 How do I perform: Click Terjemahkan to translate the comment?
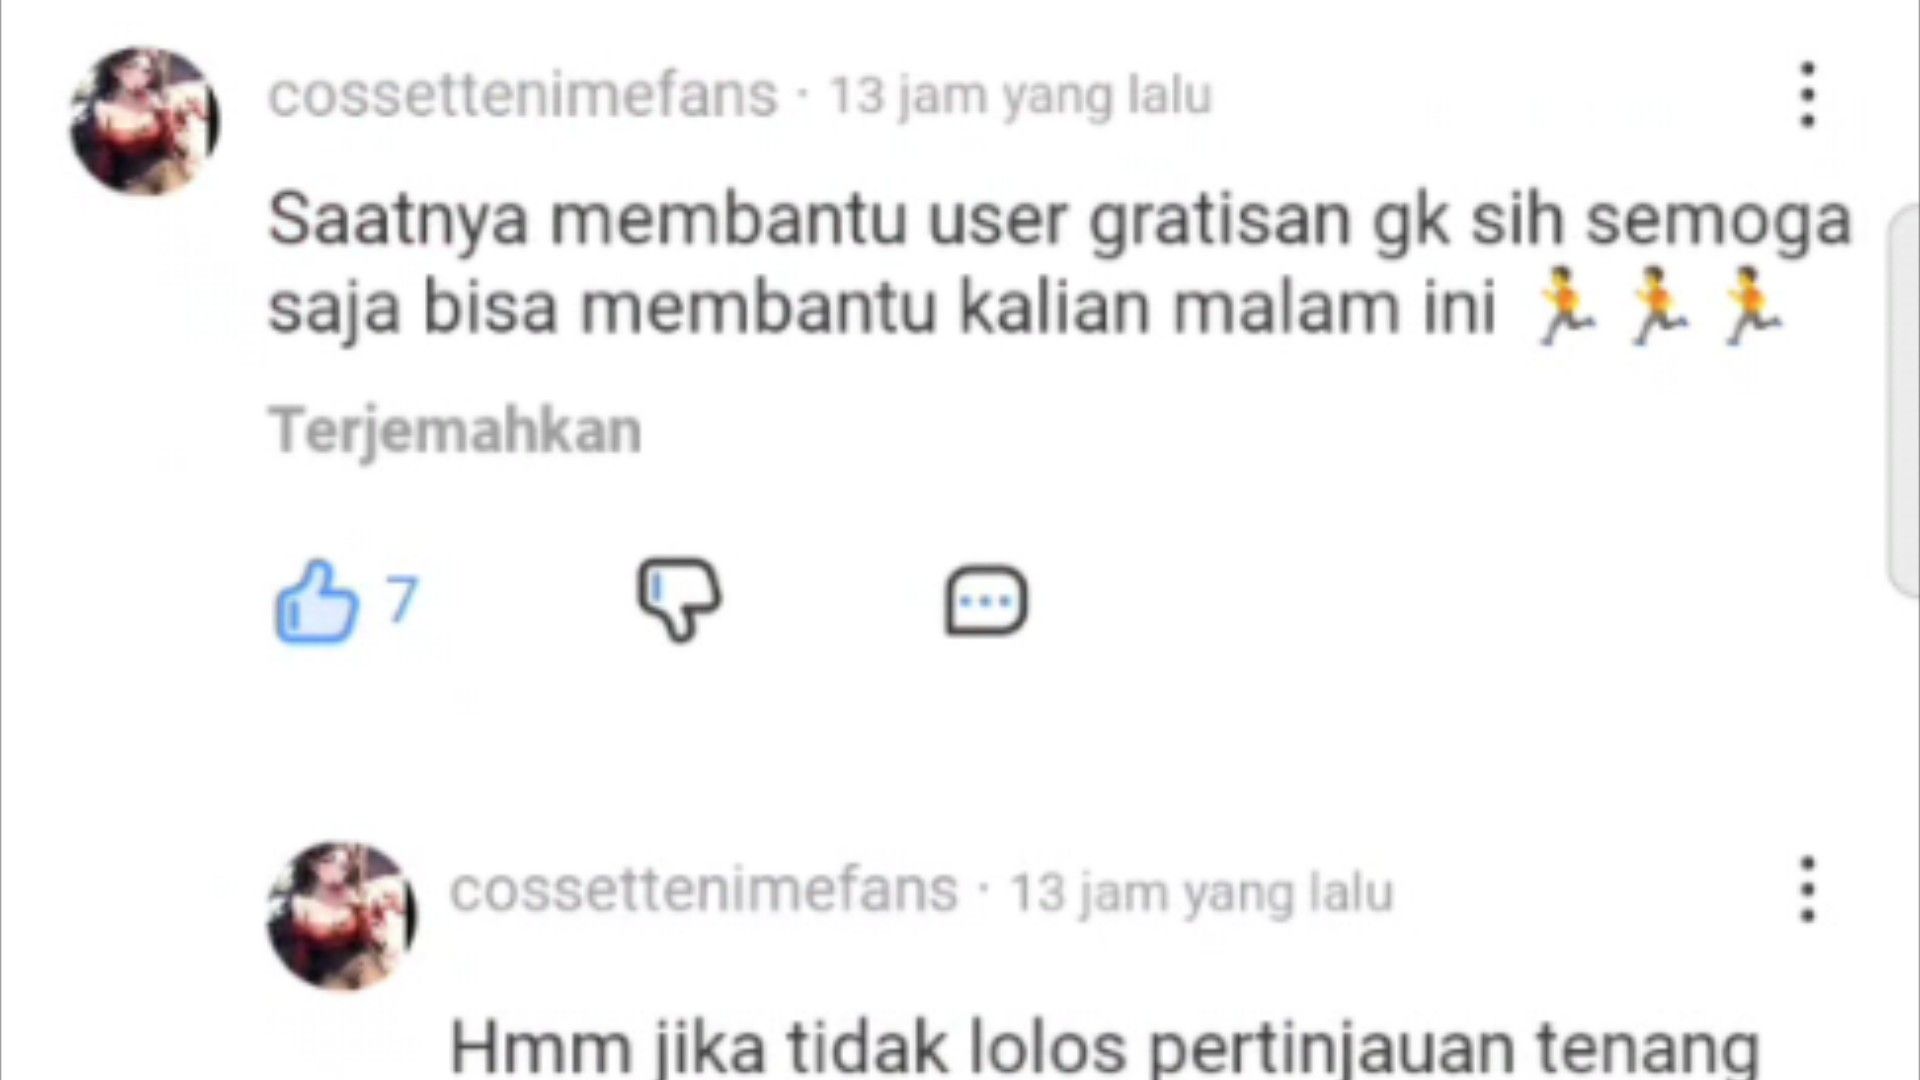point(455,431)
